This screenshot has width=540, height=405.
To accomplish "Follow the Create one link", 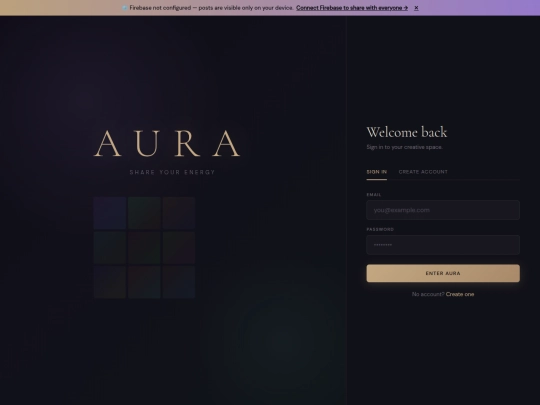I will pyautogui.click(x=460, y=294).
